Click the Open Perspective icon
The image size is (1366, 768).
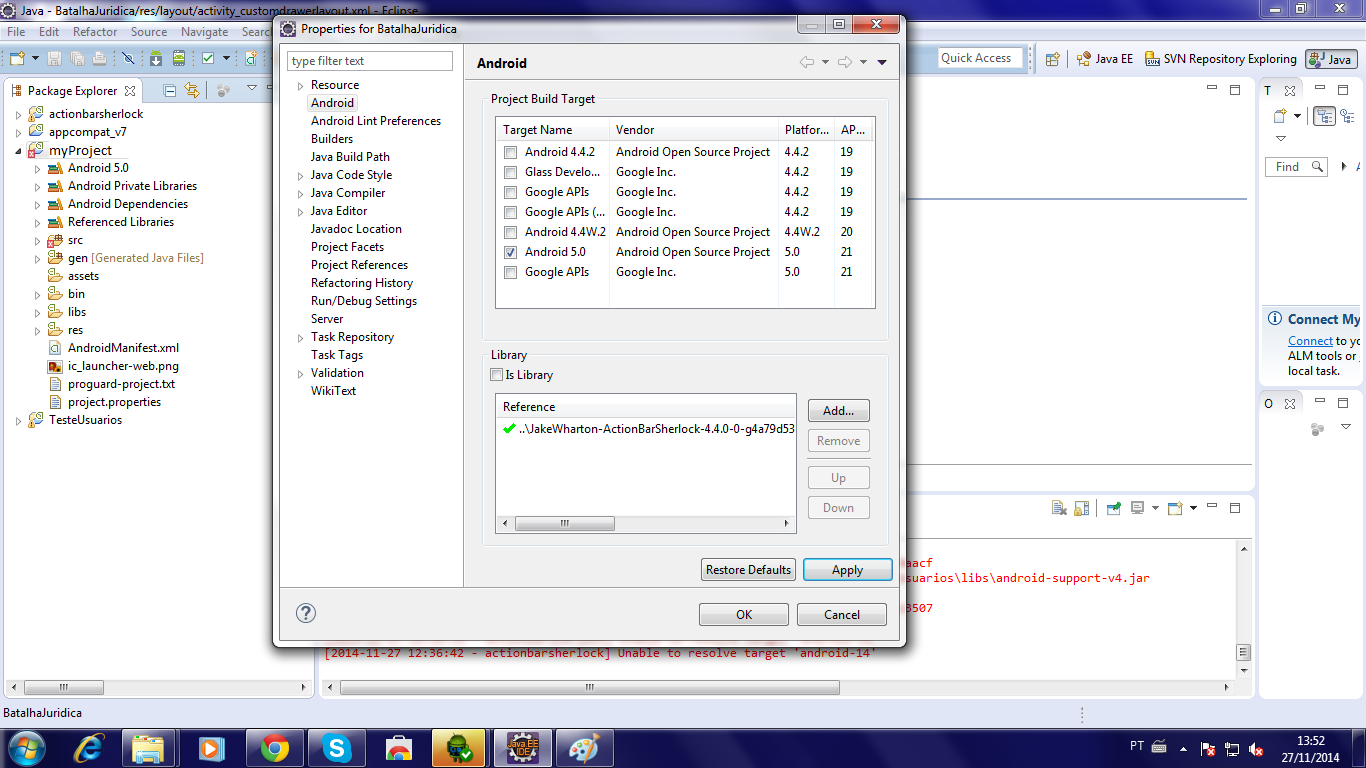point(1052,59)
